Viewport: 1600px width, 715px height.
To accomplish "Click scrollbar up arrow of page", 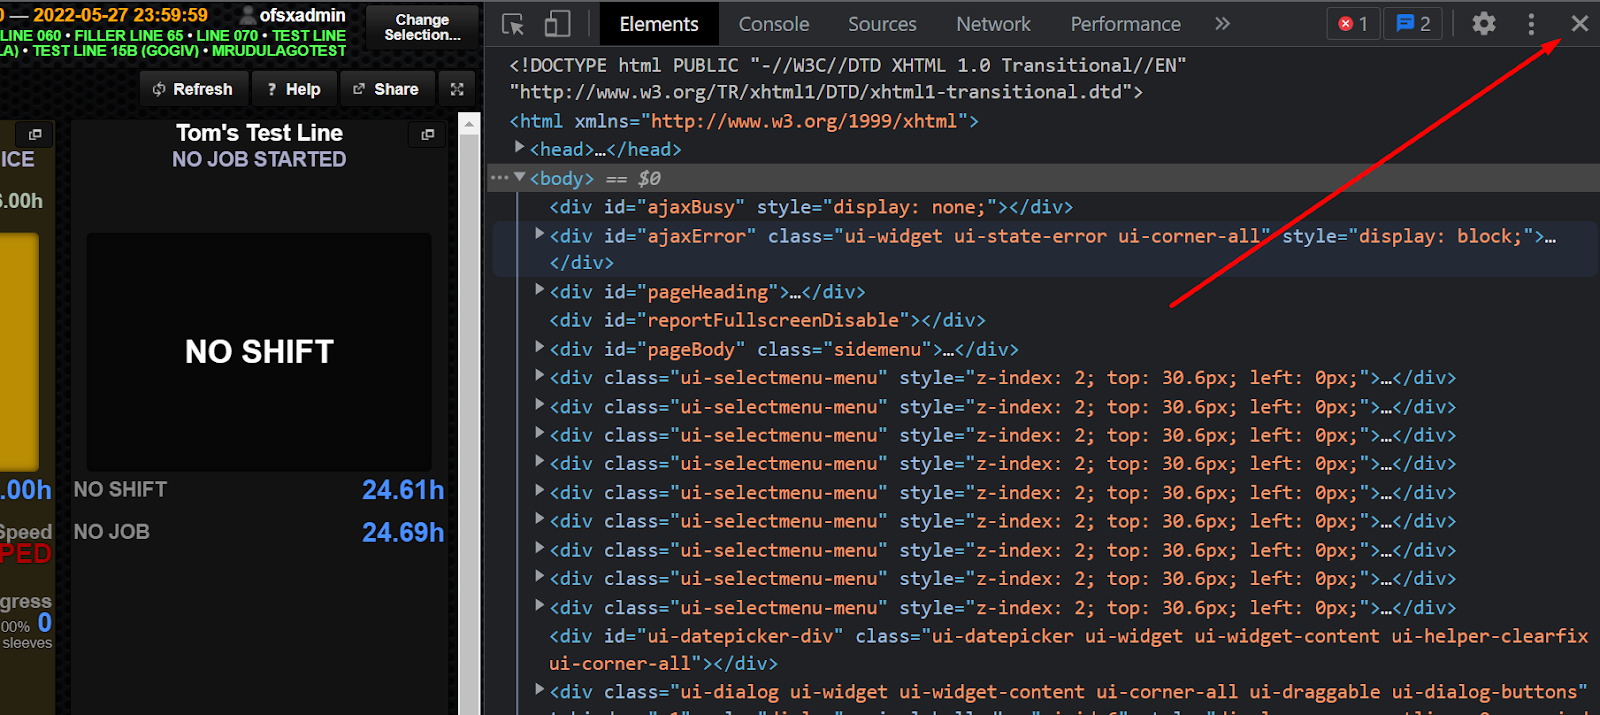I will 469,123.
